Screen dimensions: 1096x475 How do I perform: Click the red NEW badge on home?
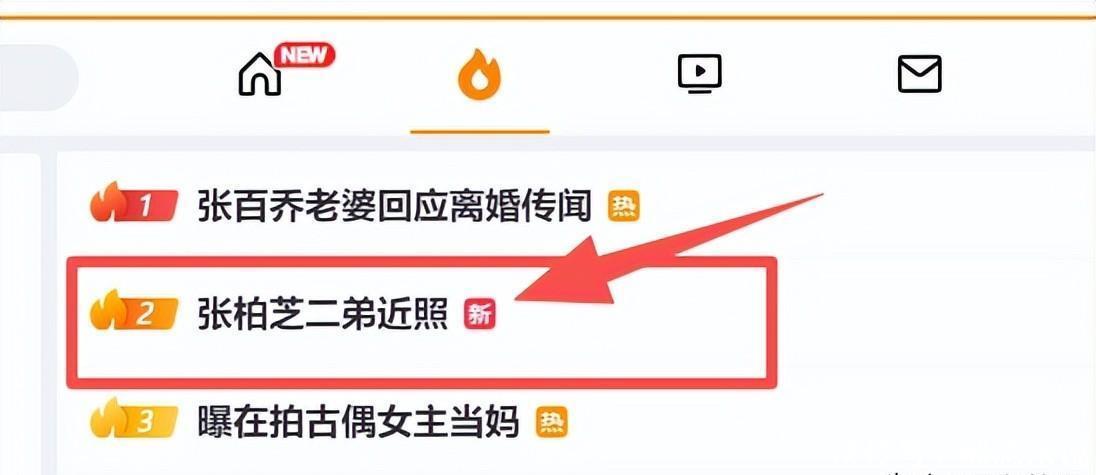pos(304,55)
